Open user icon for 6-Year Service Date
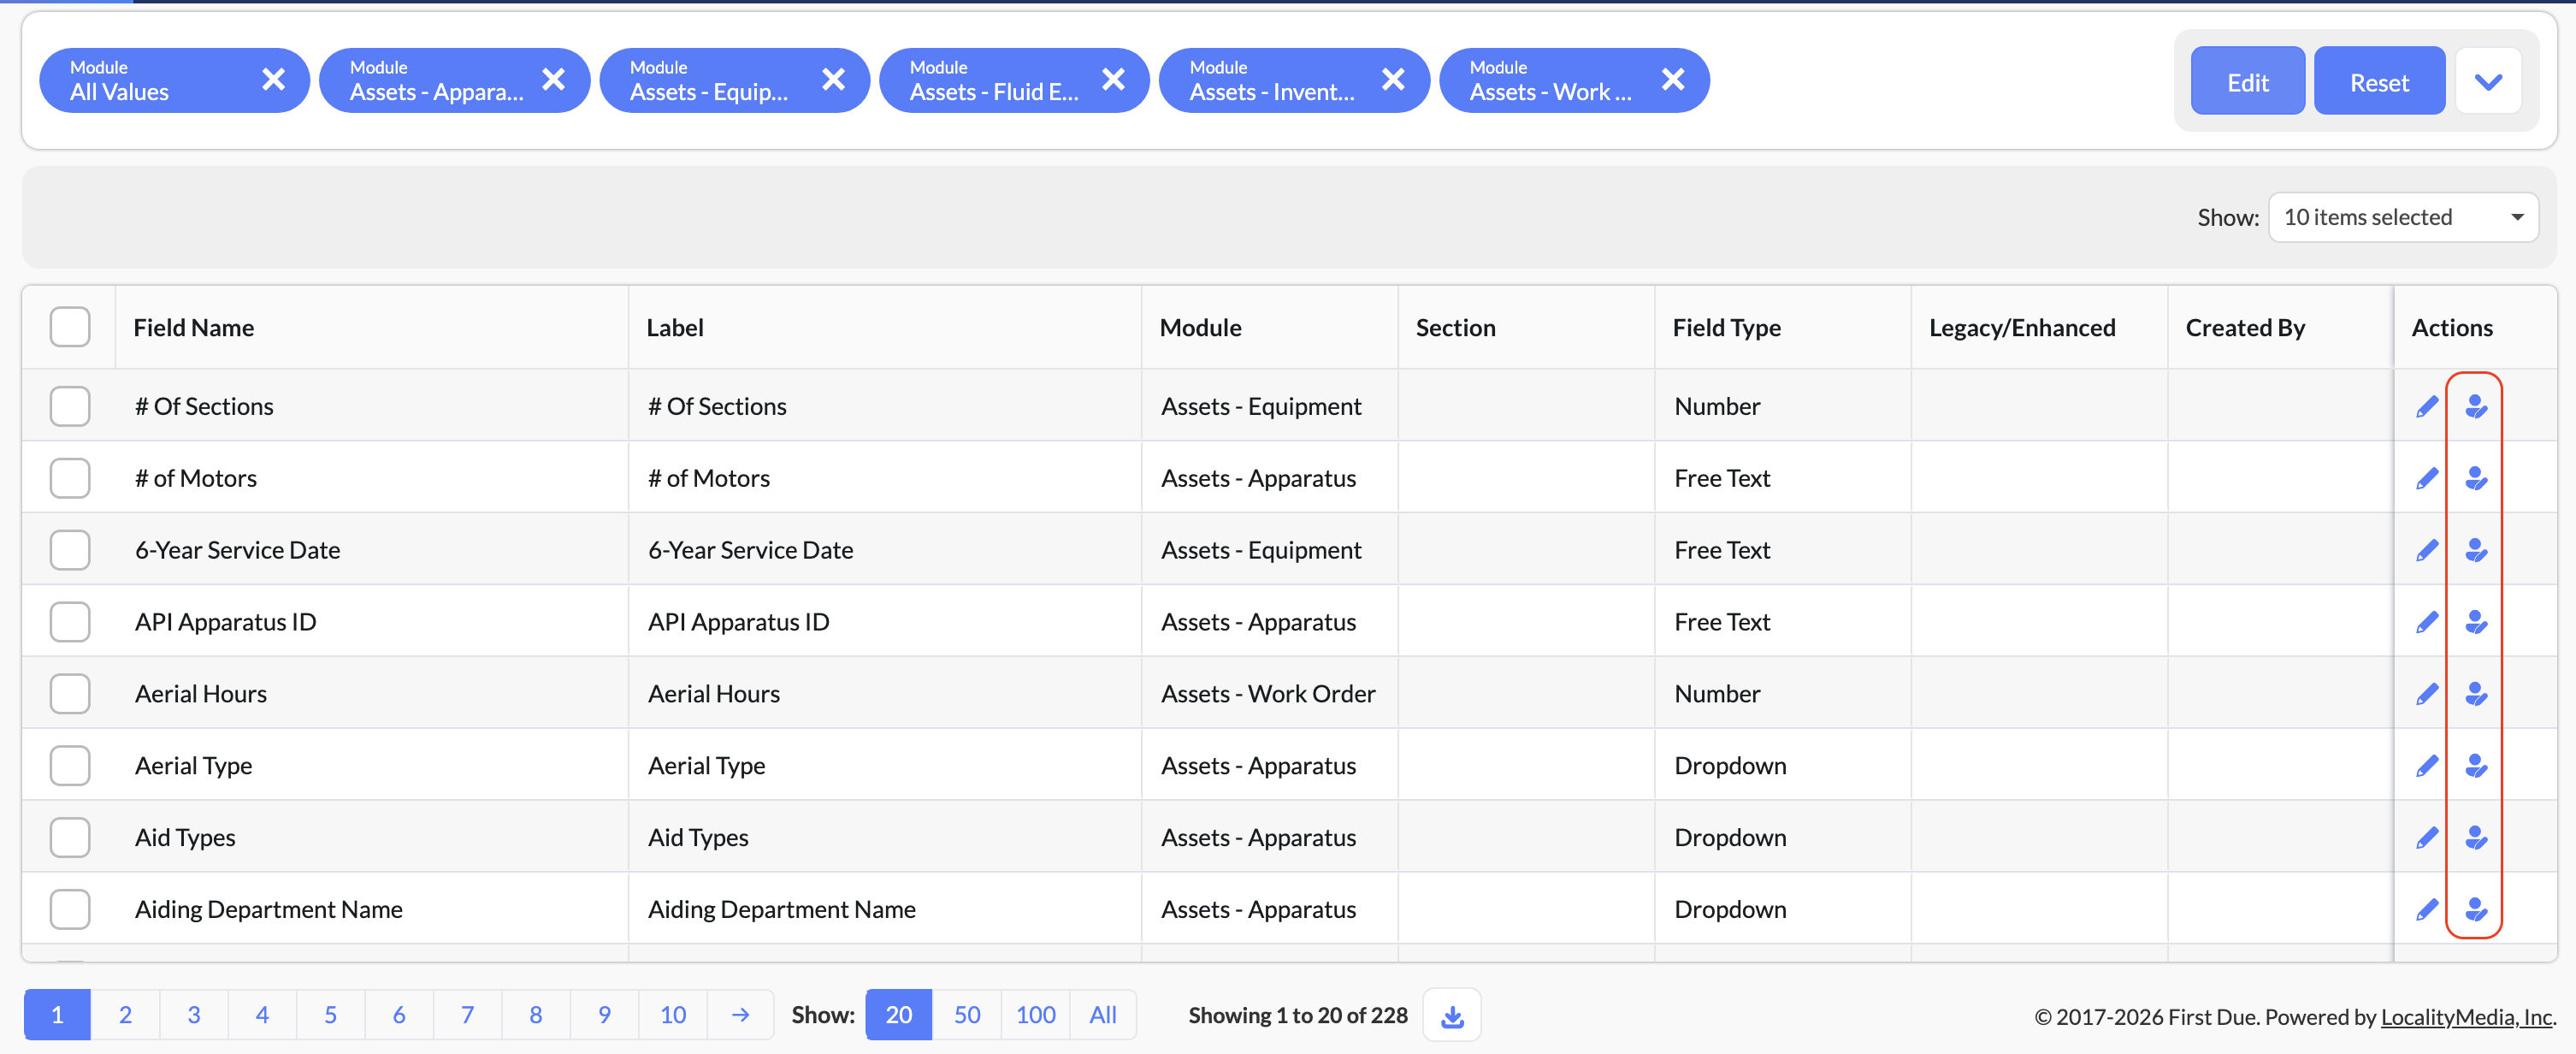Screen dimensions: 2576x1054 (x=2476, y=550)
